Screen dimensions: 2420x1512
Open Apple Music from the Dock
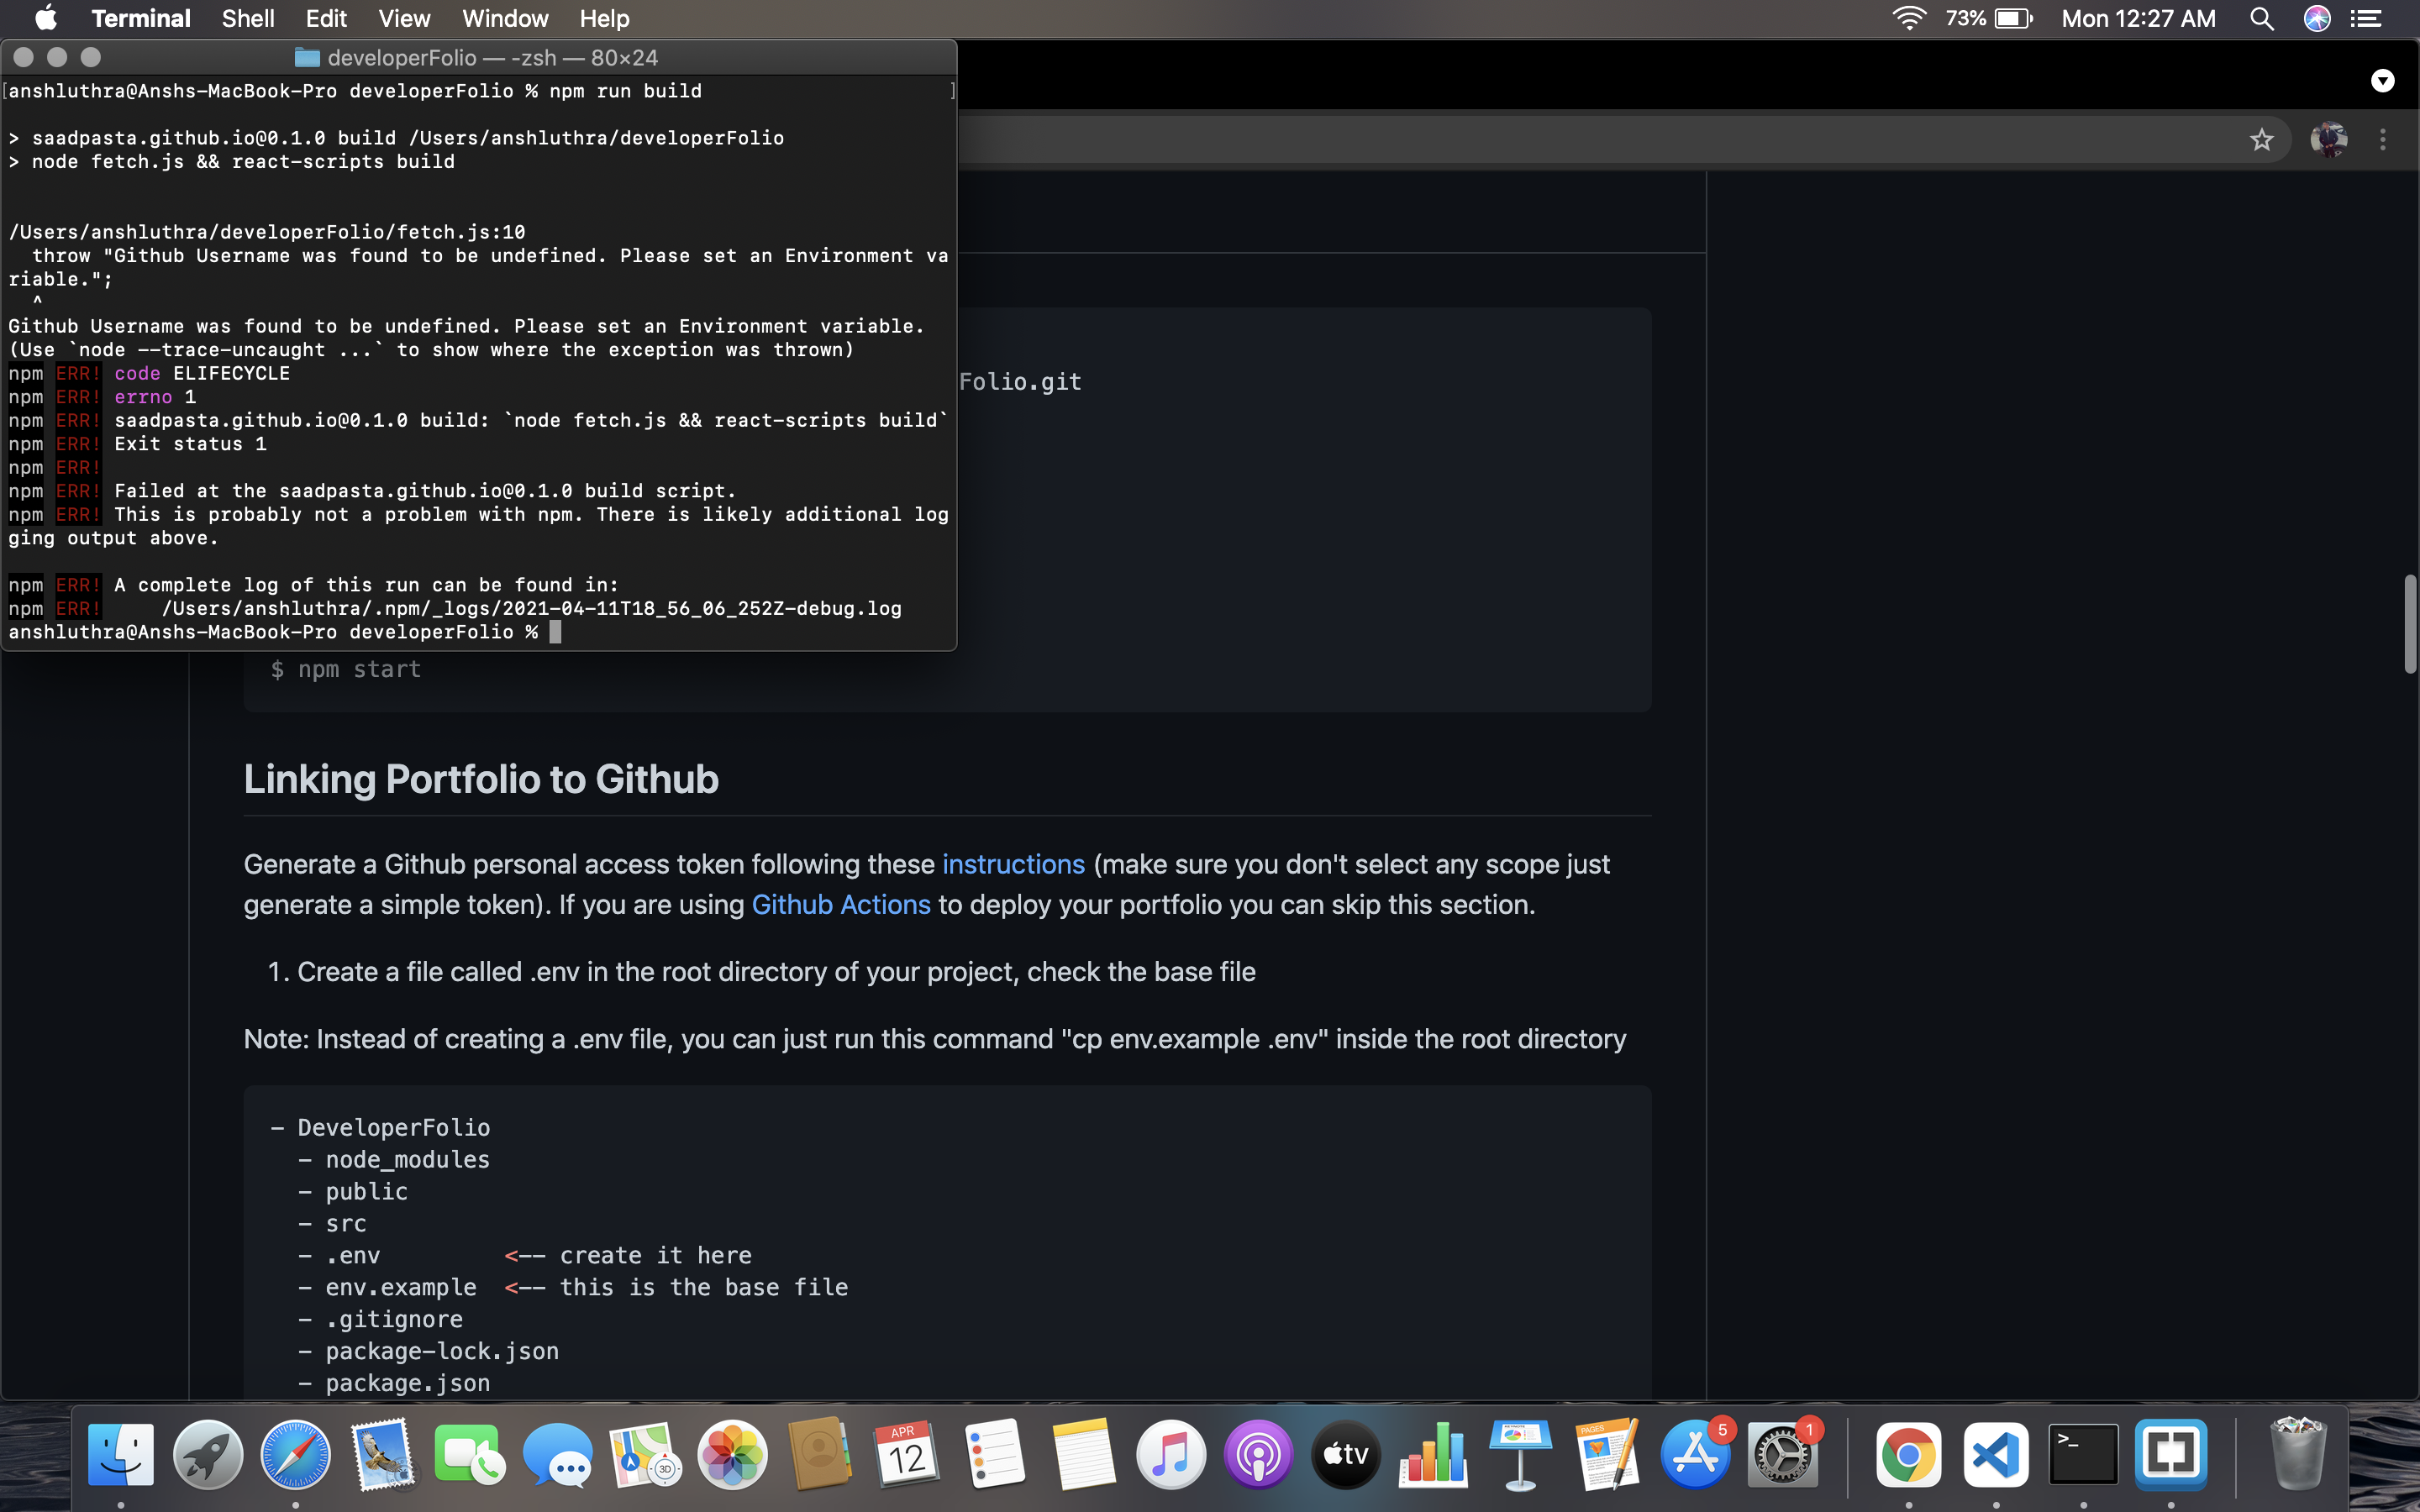(x=1170, y=1455)
